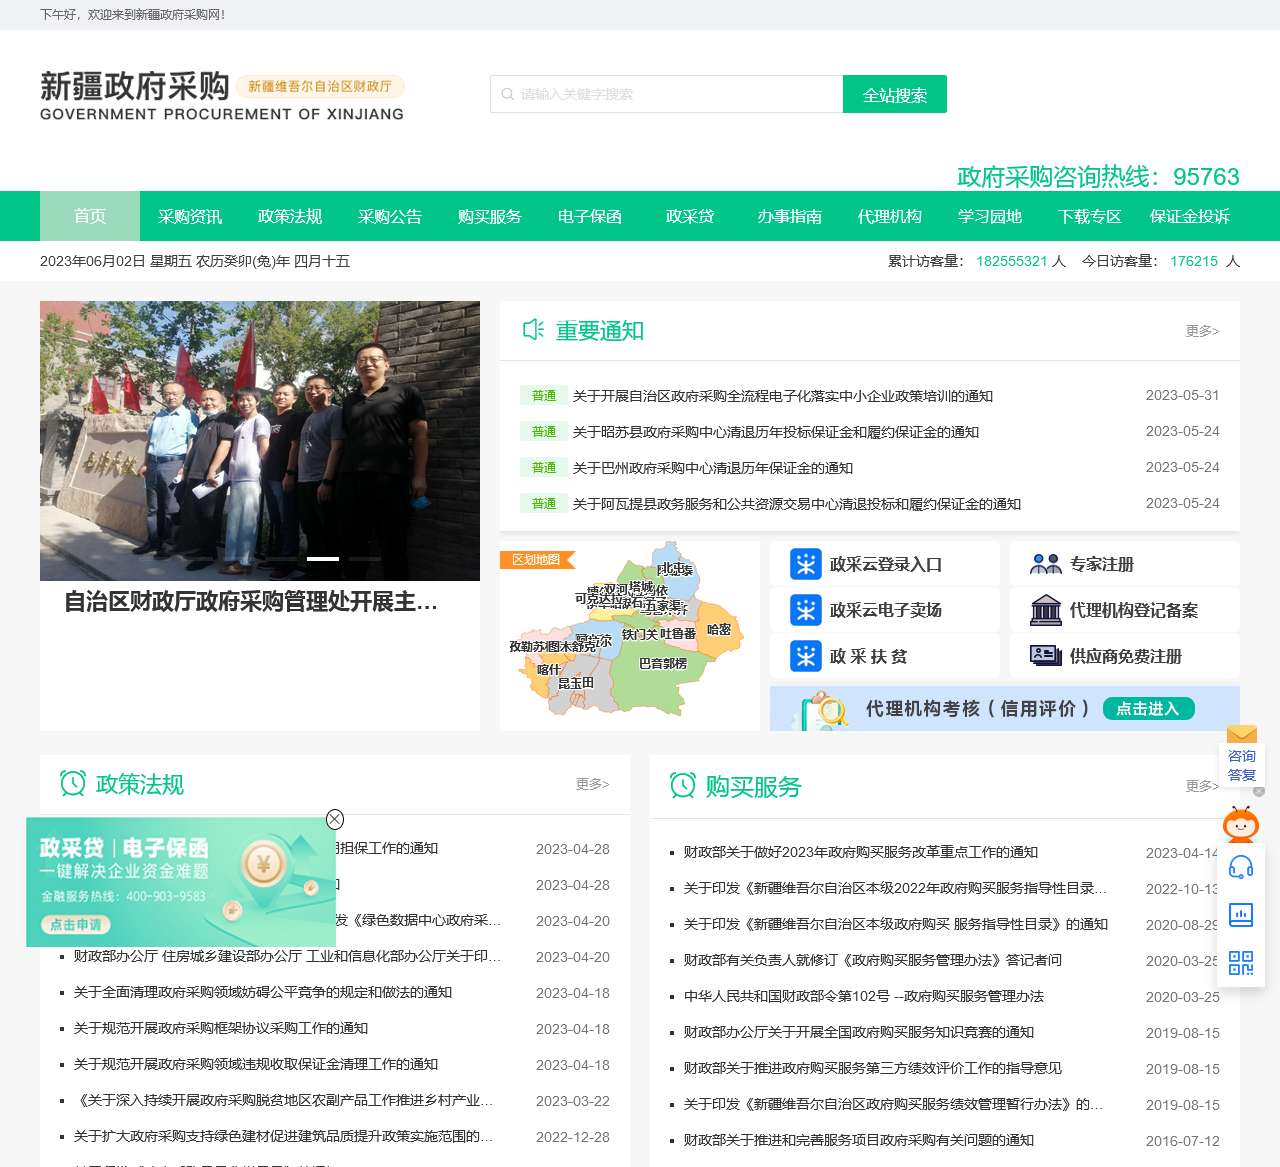This screenshot has height=1167, width=1280.
Task: Open the 政采云登录入口 grid icon
Action: [806, 563]
